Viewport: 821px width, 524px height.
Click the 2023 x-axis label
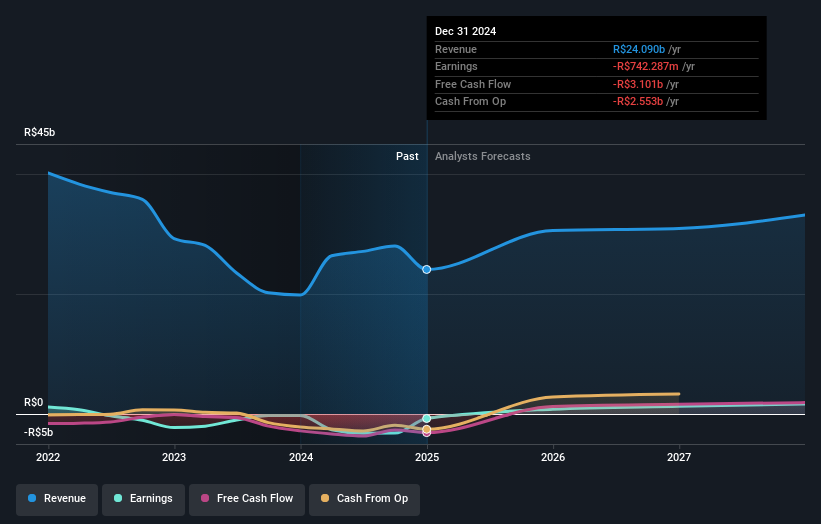pyautogui.click(x=174, y=457)
